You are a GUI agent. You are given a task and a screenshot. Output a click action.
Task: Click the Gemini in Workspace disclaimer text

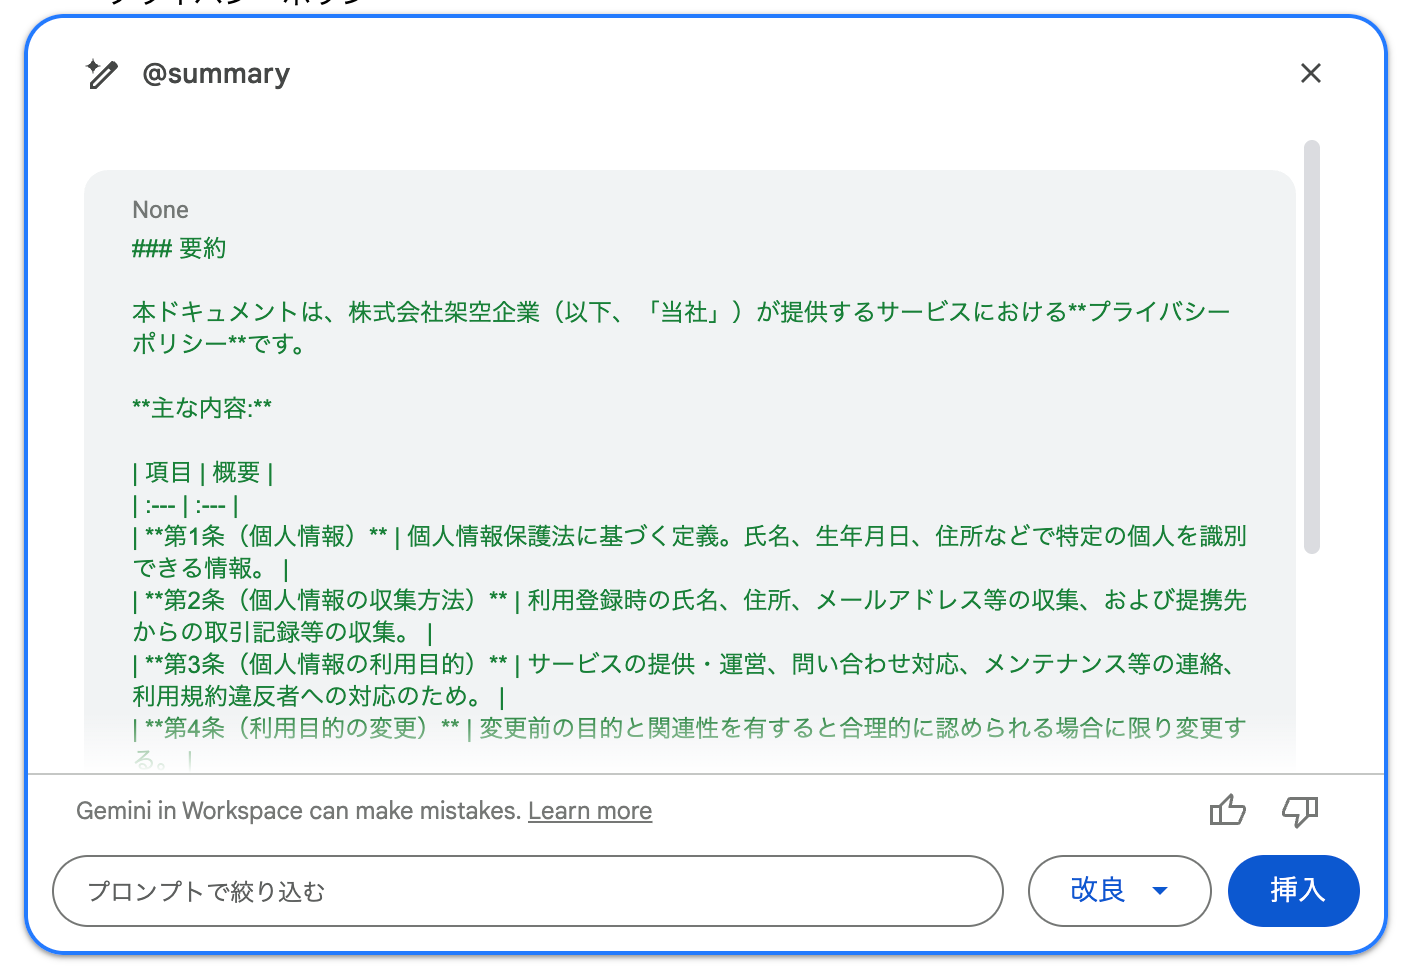click(x=298, y=811)
